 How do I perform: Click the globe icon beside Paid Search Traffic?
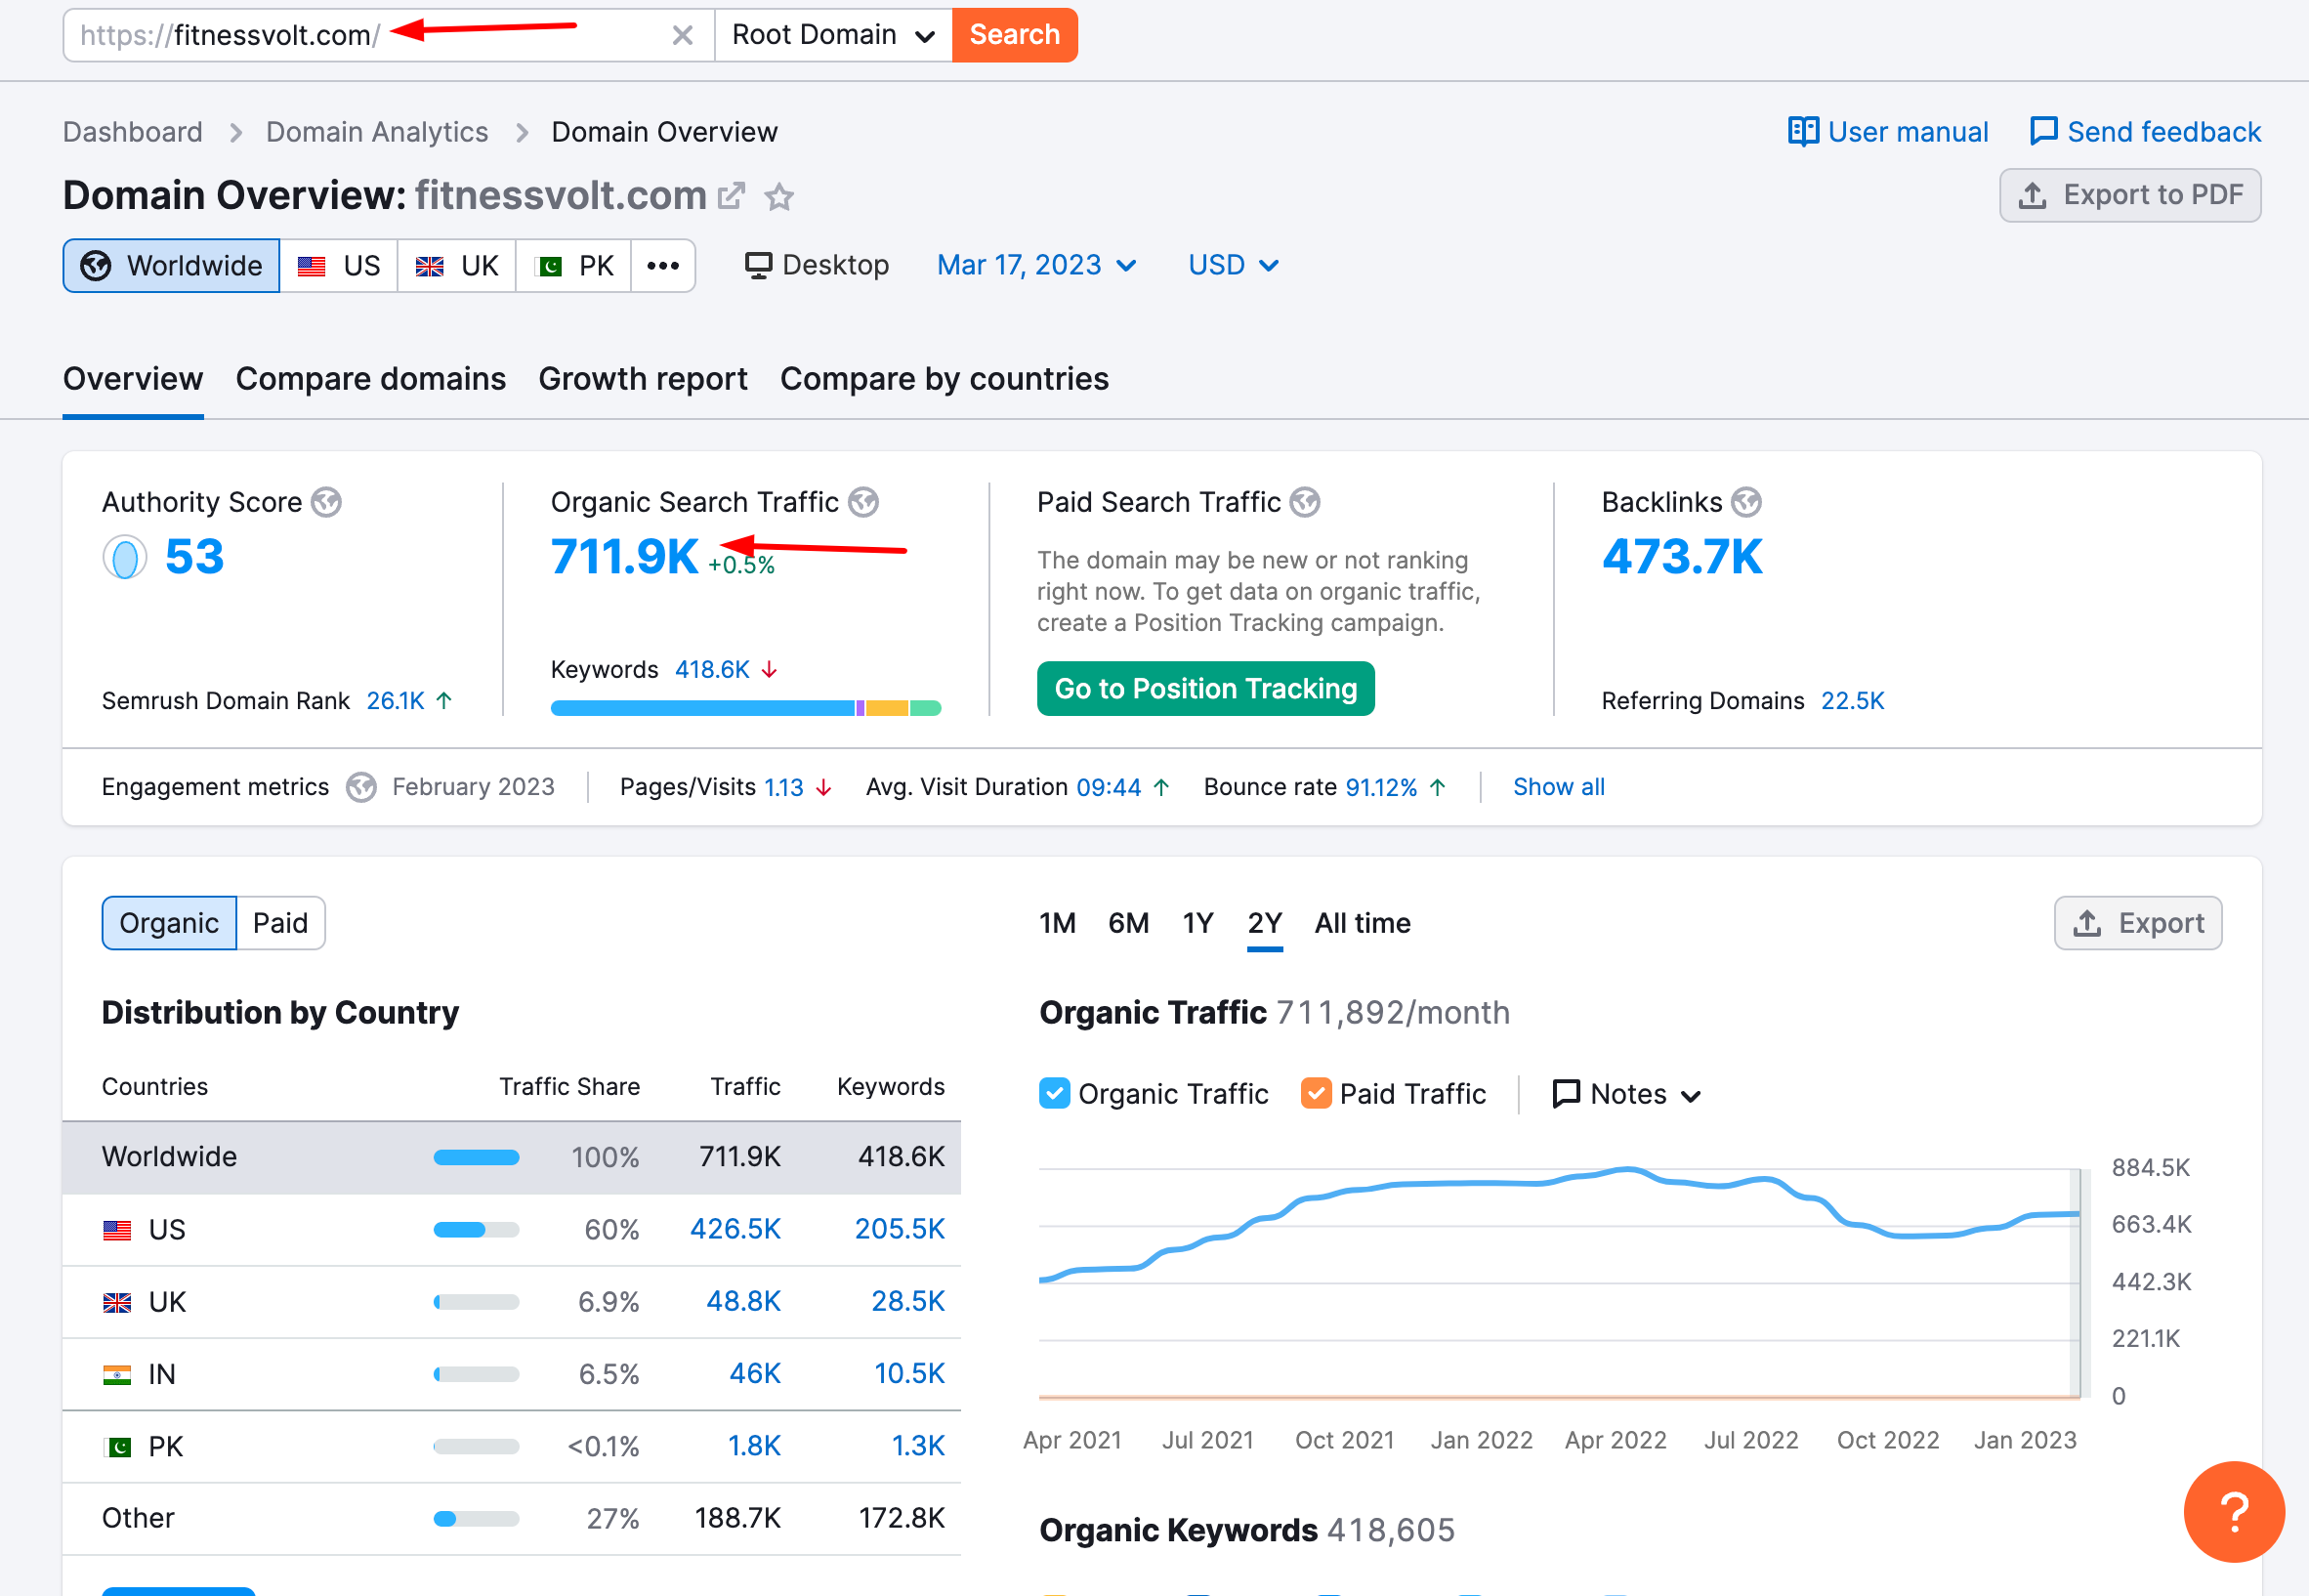(1305, 502)
